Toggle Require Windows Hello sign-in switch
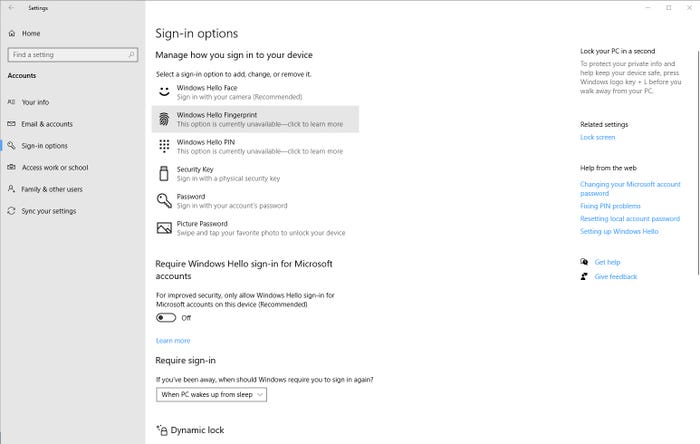 pos(166,318)
